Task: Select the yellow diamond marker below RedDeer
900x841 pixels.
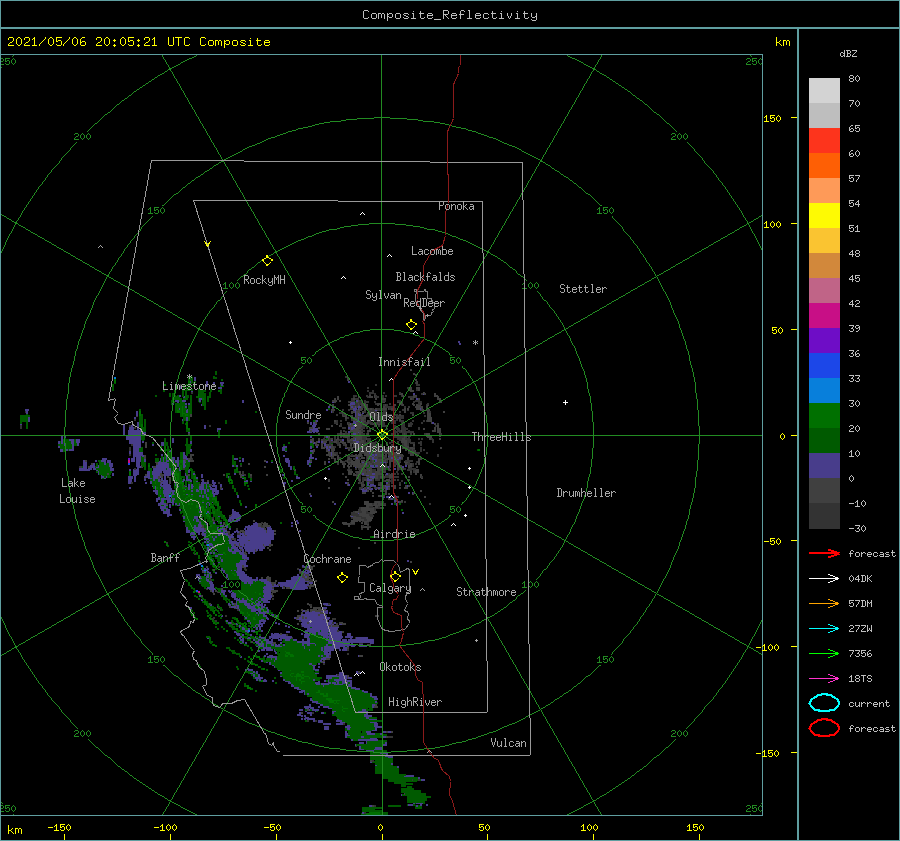Action: [412, 324]
